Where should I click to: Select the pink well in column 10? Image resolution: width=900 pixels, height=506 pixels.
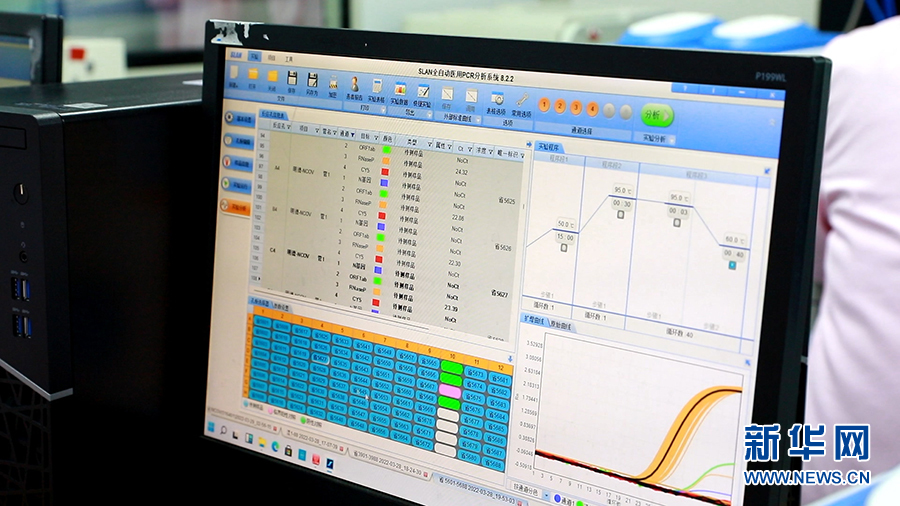click(450, 392)
